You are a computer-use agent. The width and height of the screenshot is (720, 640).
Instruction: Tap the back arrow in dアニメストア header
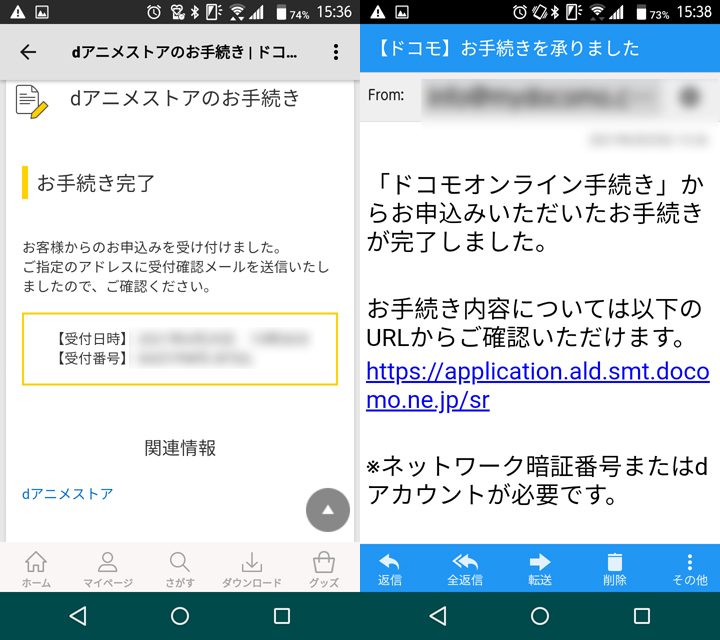(28, 52)
